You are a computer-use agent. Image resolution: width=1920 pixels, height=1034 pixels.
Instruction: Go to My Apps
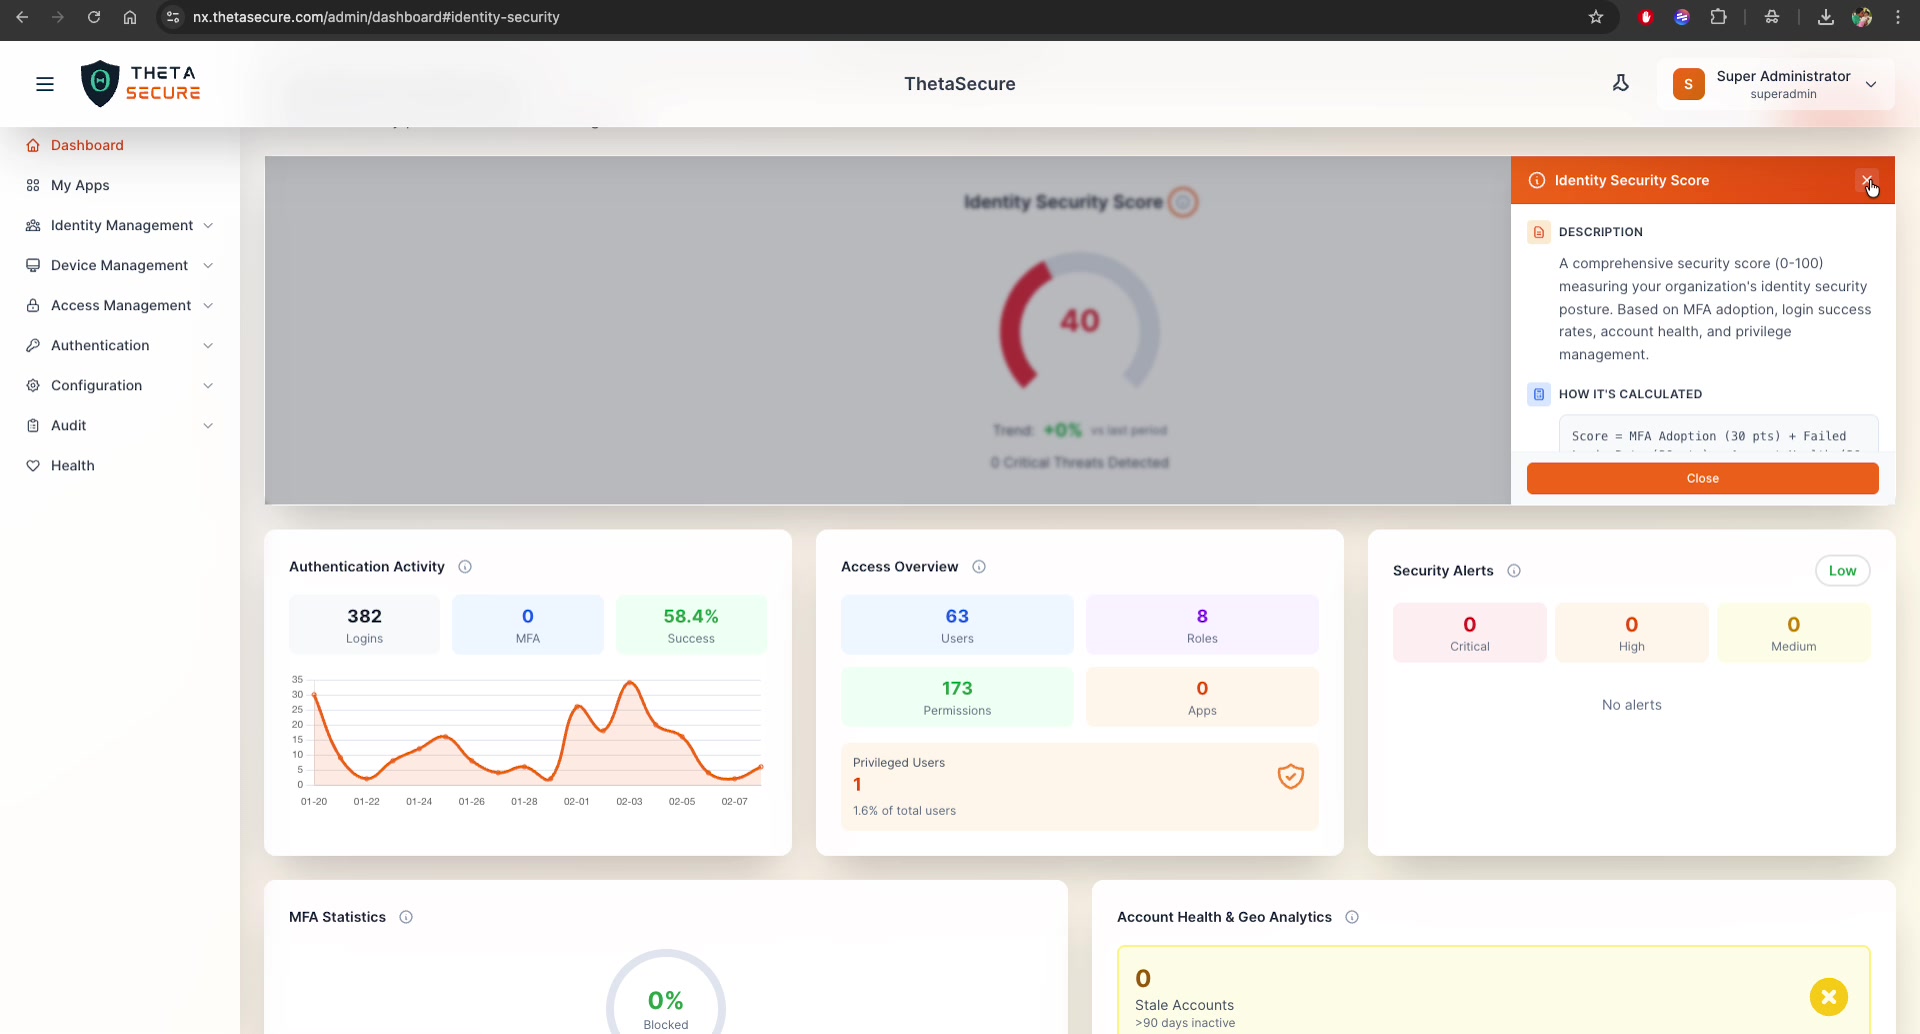[80, 185]
